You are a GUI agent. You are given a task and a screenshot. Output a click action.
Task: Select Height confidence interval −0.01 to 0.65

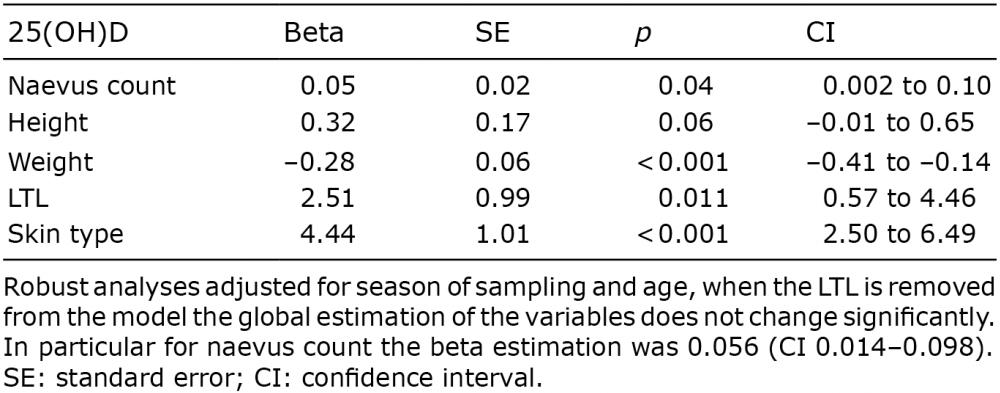tap(890, 123)
